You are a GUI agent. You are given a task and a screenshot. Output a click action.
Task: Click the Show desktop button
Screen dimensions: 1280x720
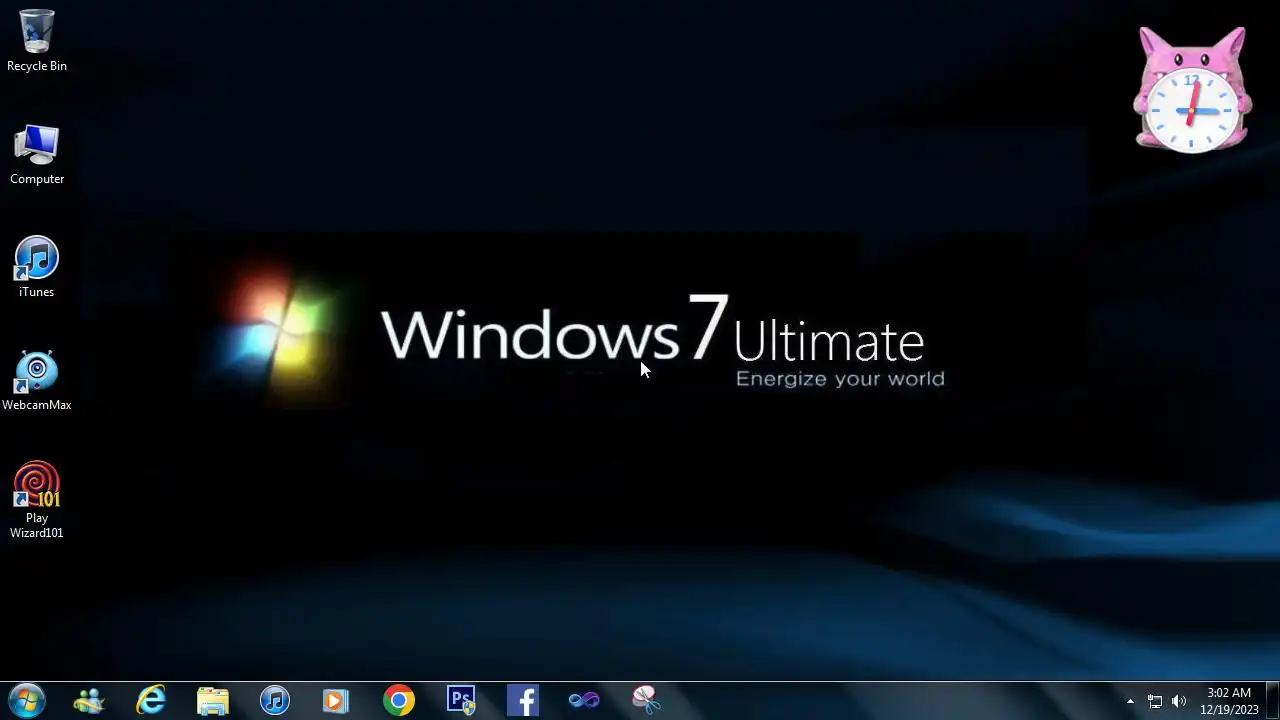coord(1272,700)
